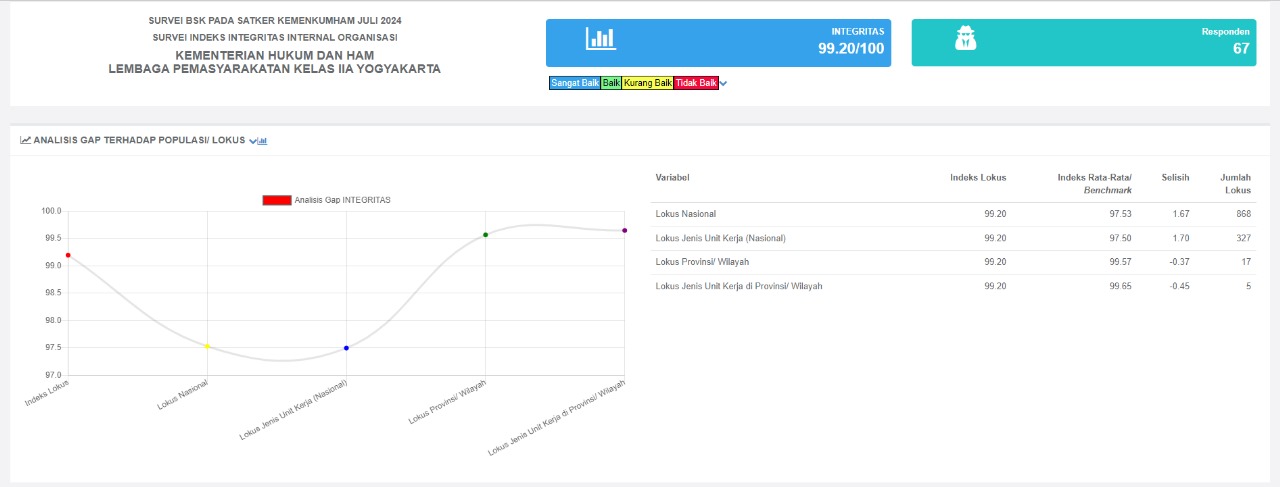This screenshot has height=487, width=1280.
Task: Select Lokus Jenis Unit Kerja di Provinsi/ Wilayah row label
Action: coord(739,286)
